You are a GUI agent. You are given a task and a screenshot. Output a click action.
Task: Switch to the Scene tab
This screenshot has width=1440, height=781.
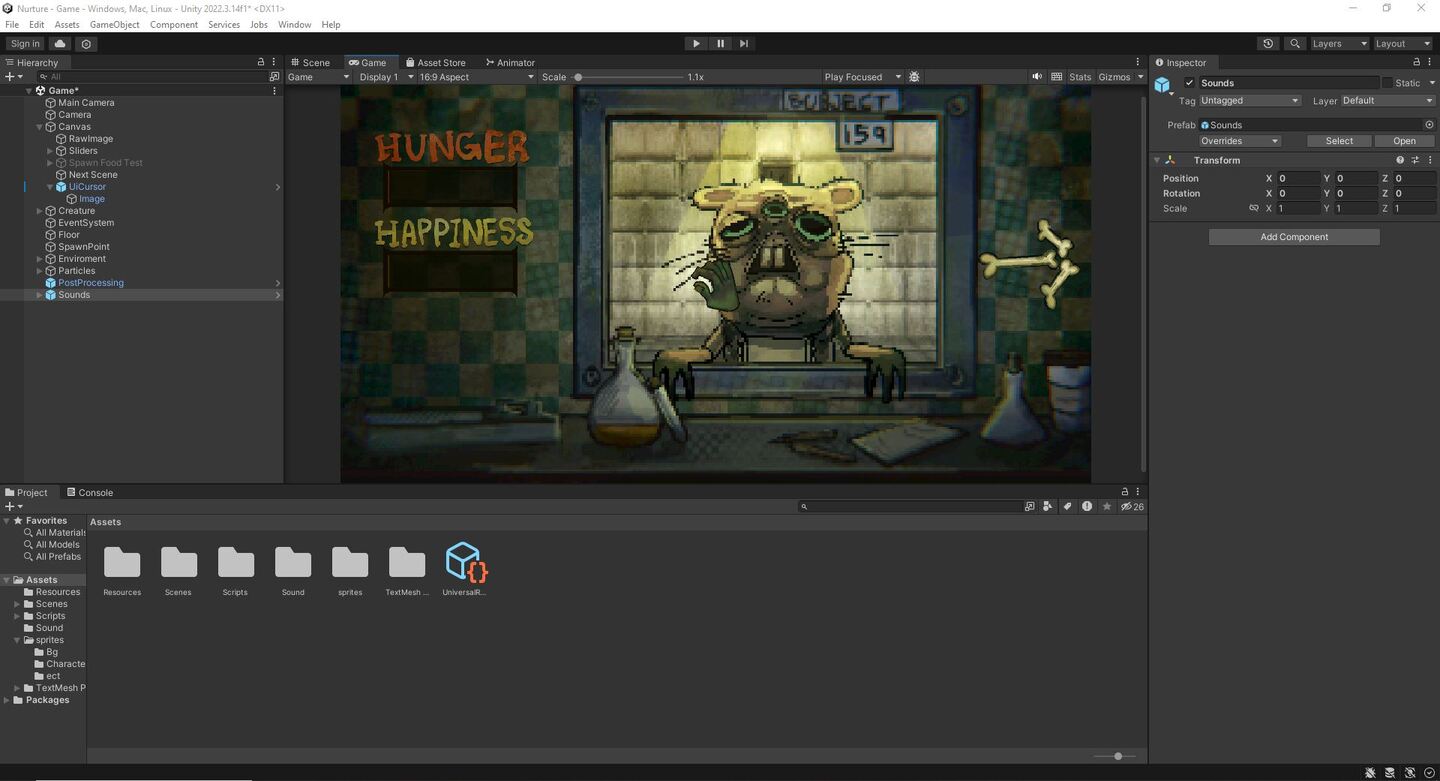pyautogui.click(x=310, y=62)
